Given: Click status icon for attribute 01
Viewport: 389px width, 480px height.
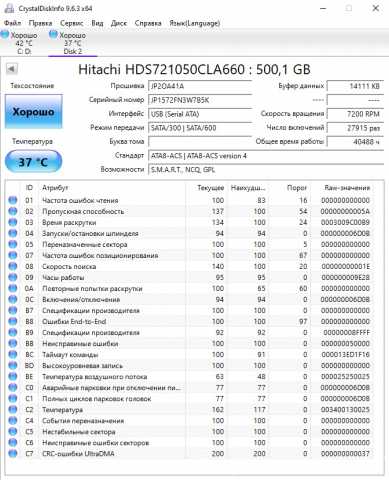Looking at the screenshot, I should (13, 200).
